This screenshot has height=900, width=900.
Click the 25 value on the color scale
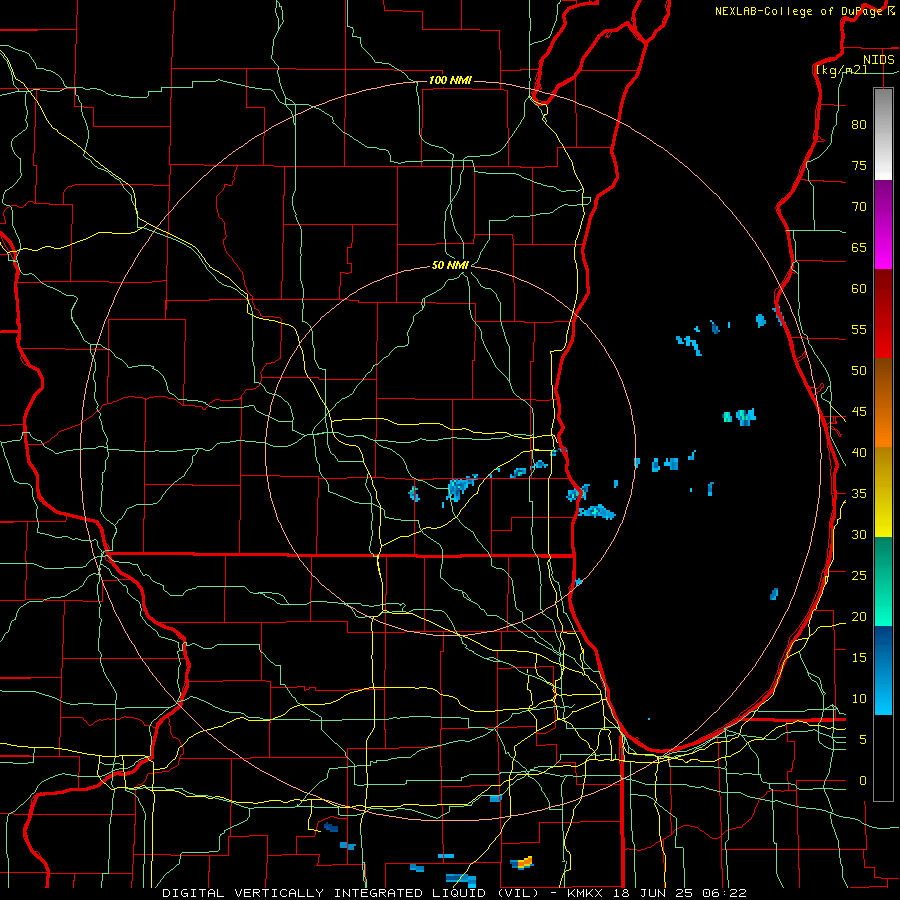point(859,575)
